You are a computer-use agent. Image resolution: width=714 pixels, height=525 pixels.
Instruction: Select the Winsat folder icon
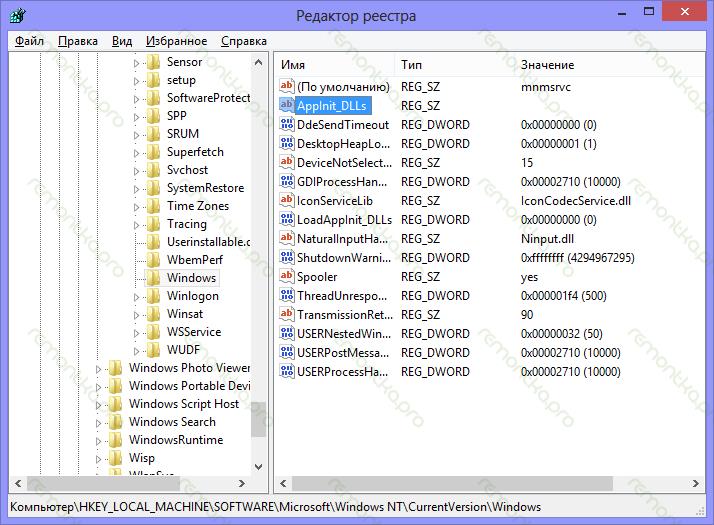(153, 314)
